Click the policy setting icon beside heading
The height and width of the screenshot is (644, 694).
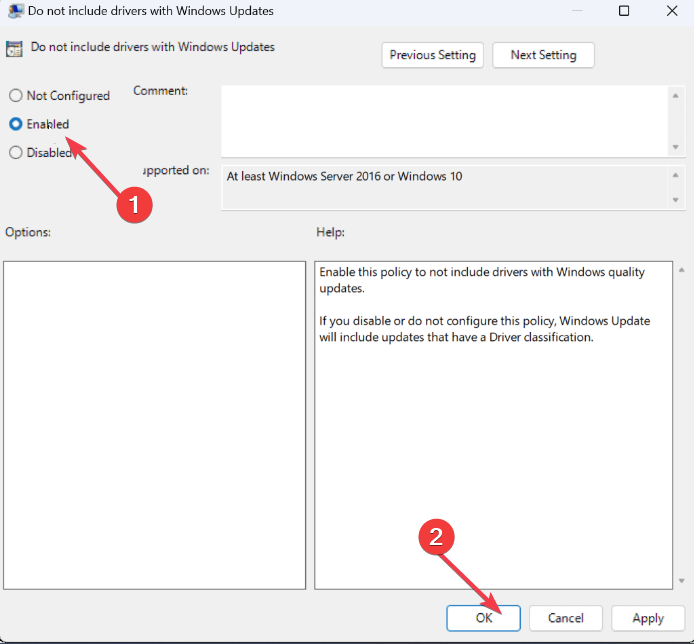point(14,49)
